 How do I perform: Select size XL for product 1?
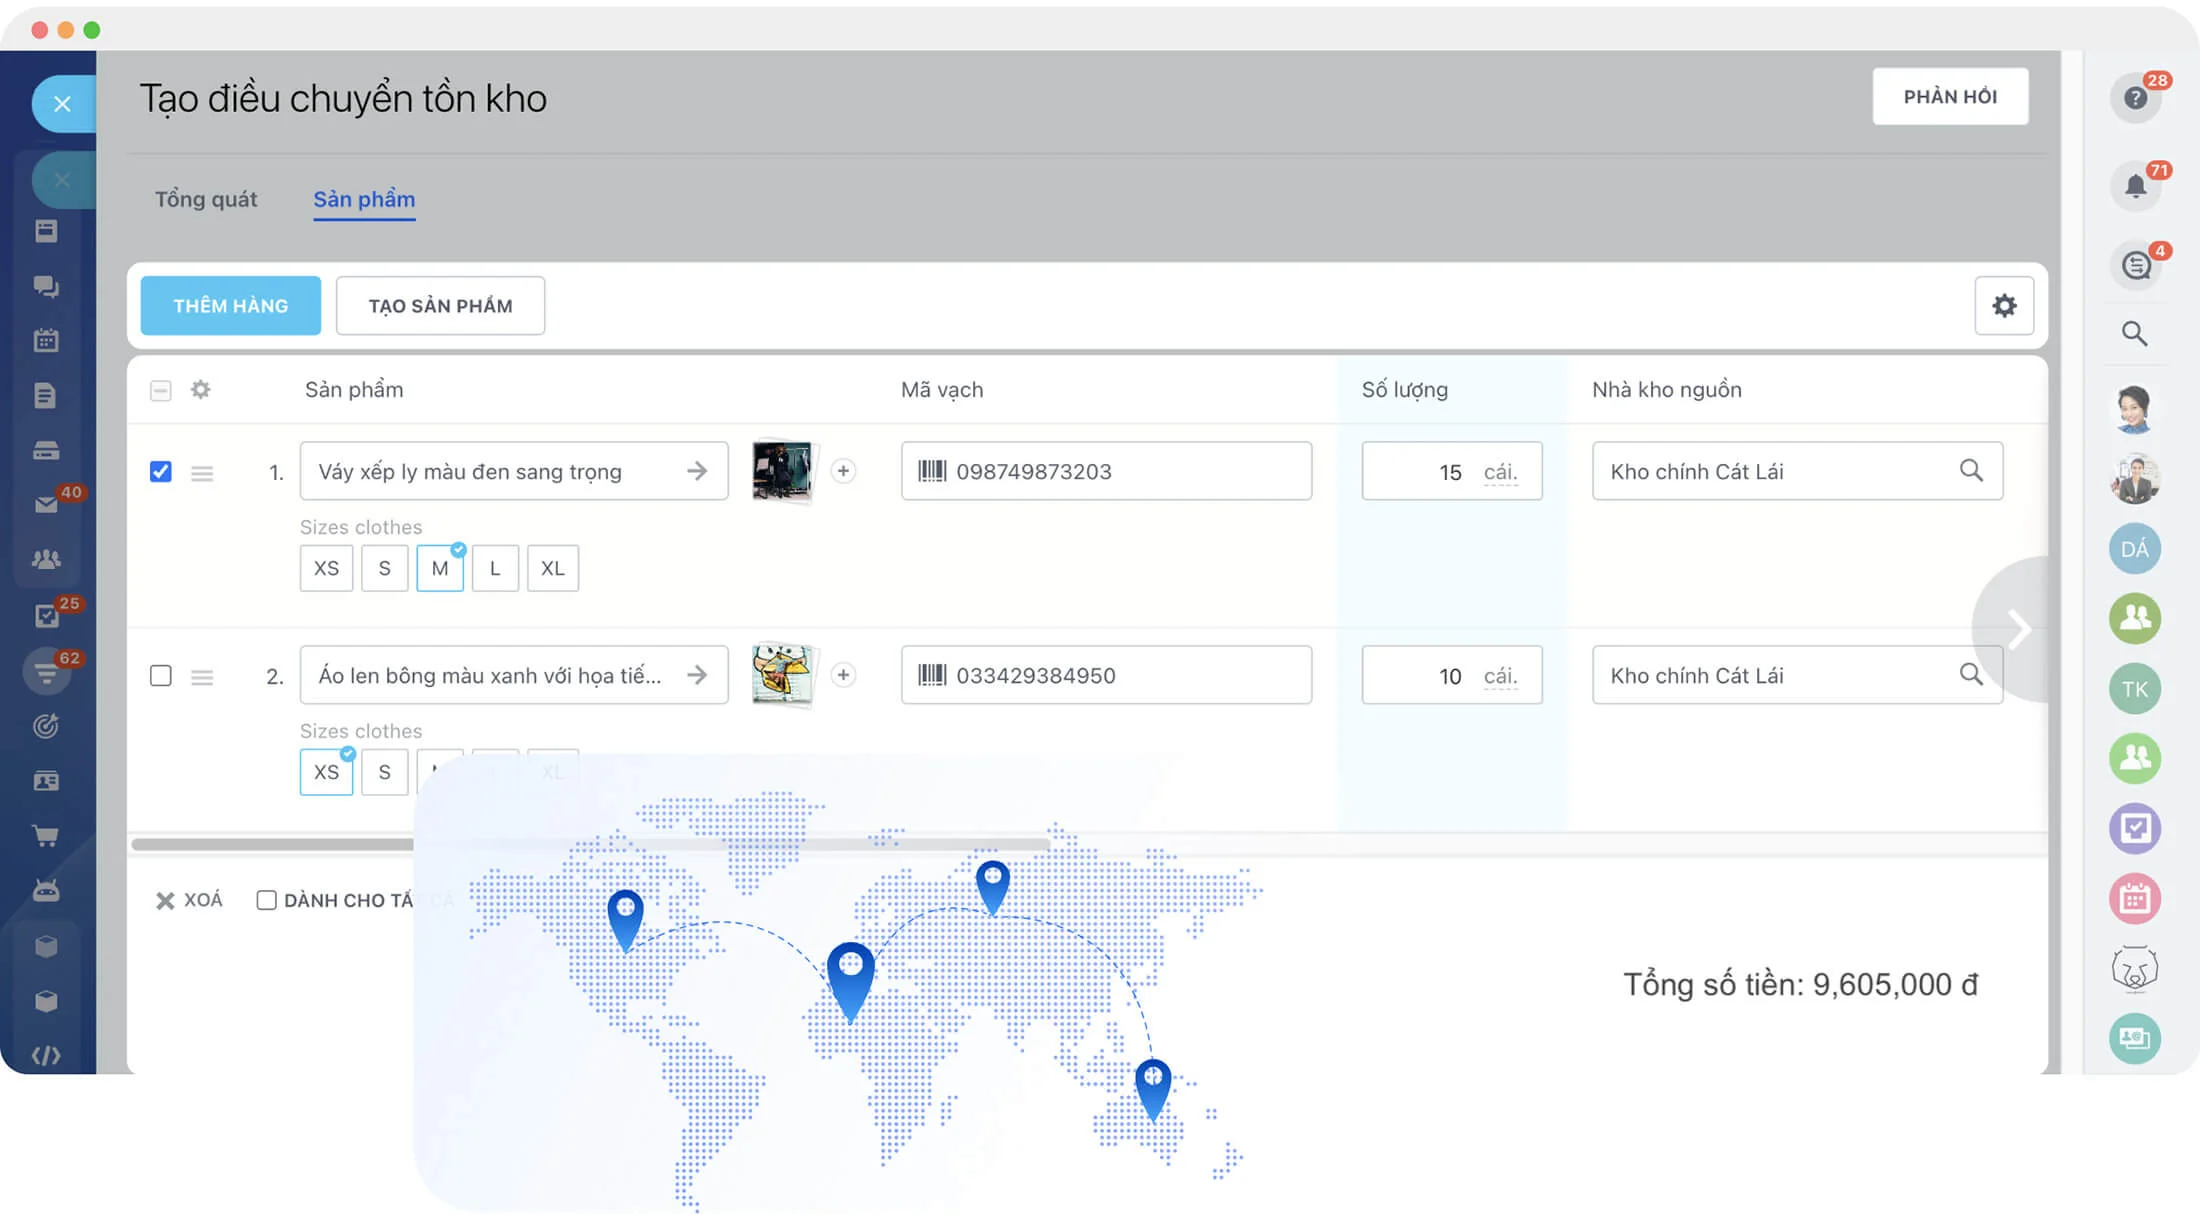(552, 568)
